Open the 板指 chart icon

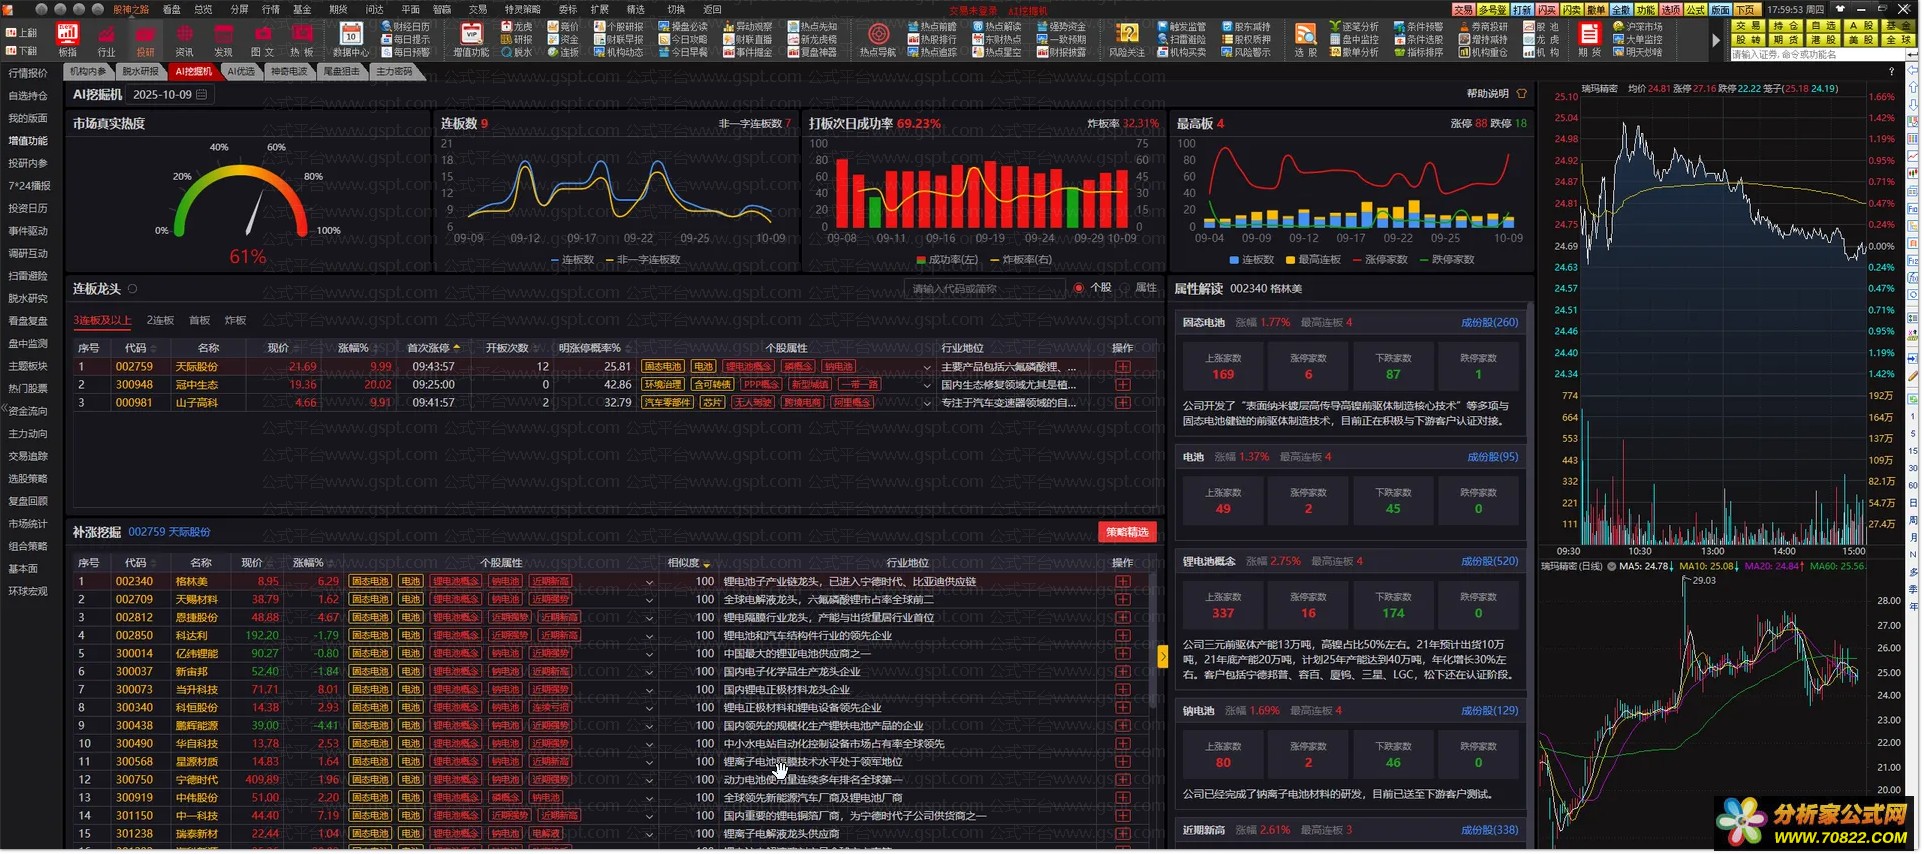tap(68, 34)
